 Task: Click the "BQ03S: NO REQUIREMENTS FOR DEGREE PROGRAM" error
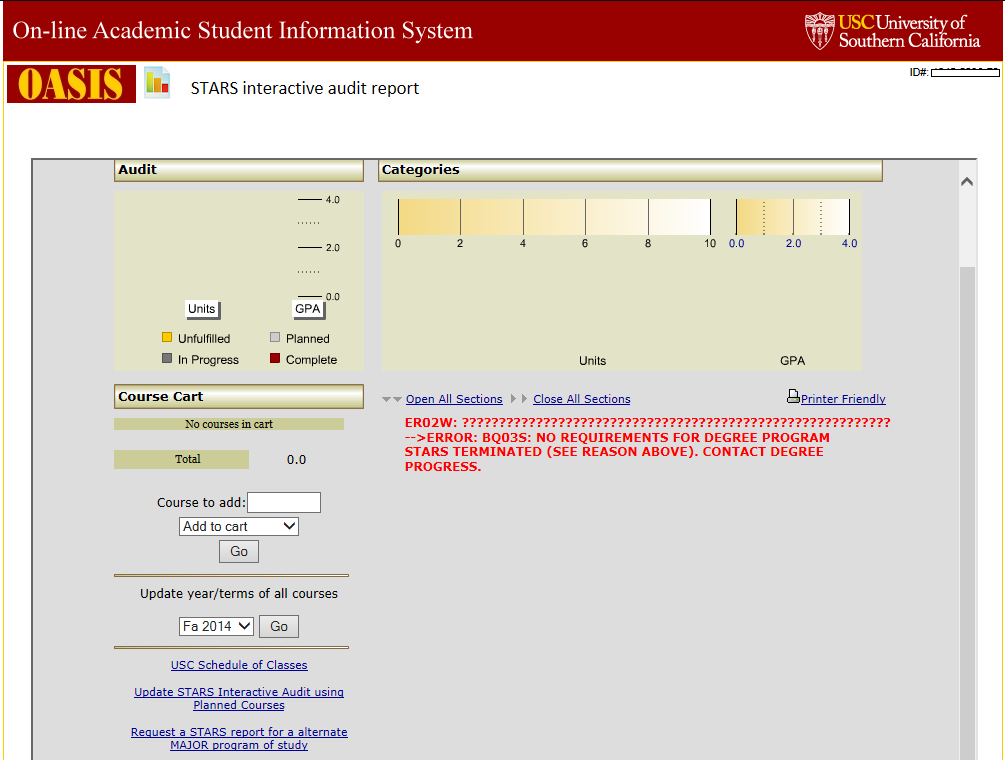pos(656,438)
